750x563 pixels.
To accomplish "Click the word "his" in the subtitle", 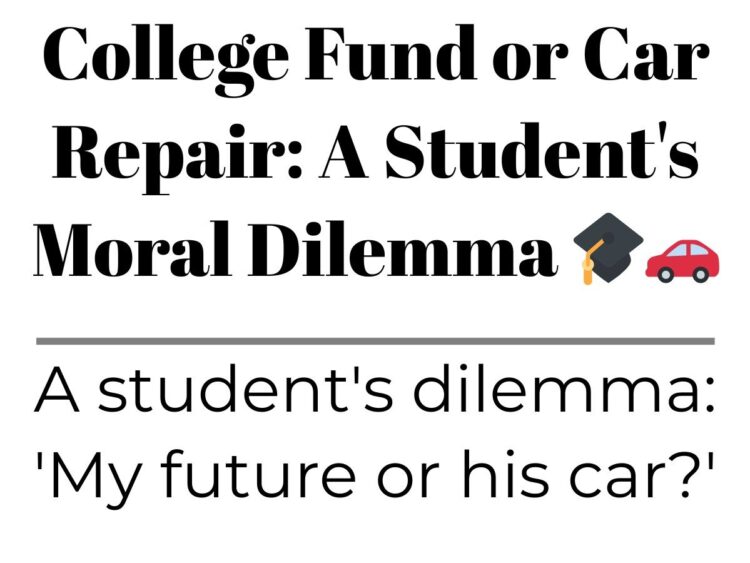I will (x=507, y=474).
